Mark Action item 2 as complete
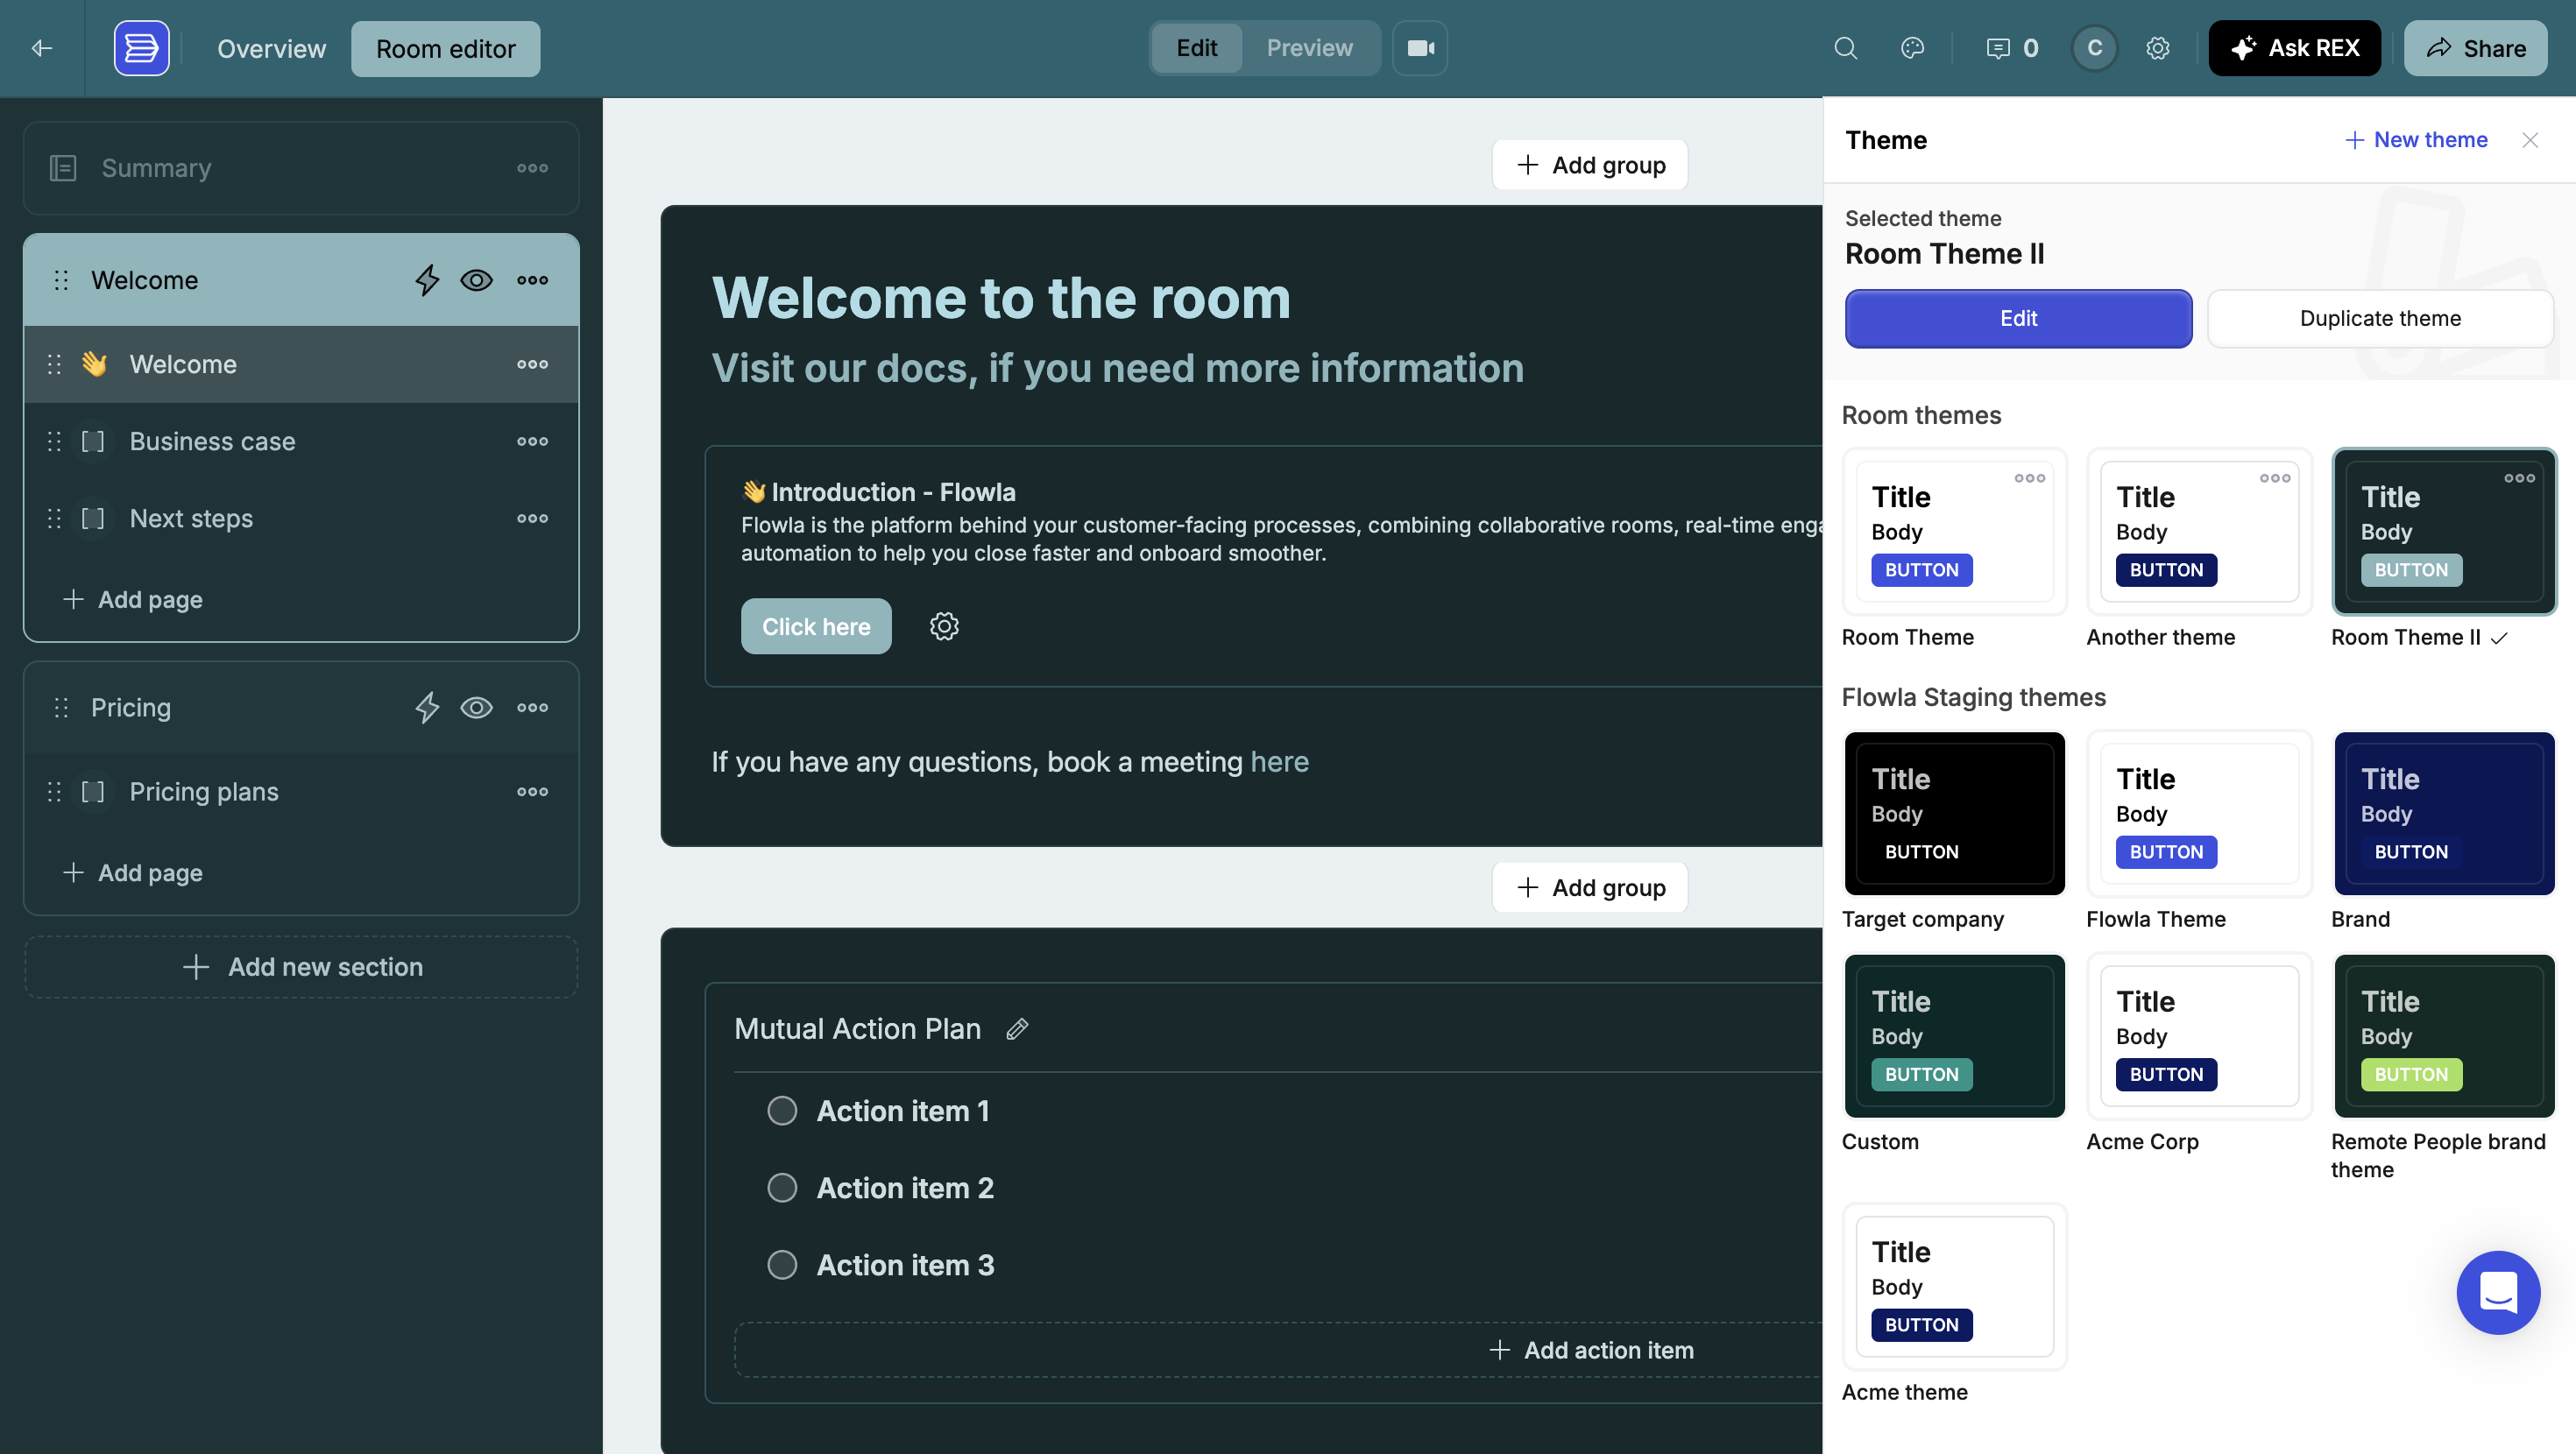The image size is (2576, 1454). click(782, 1188)
